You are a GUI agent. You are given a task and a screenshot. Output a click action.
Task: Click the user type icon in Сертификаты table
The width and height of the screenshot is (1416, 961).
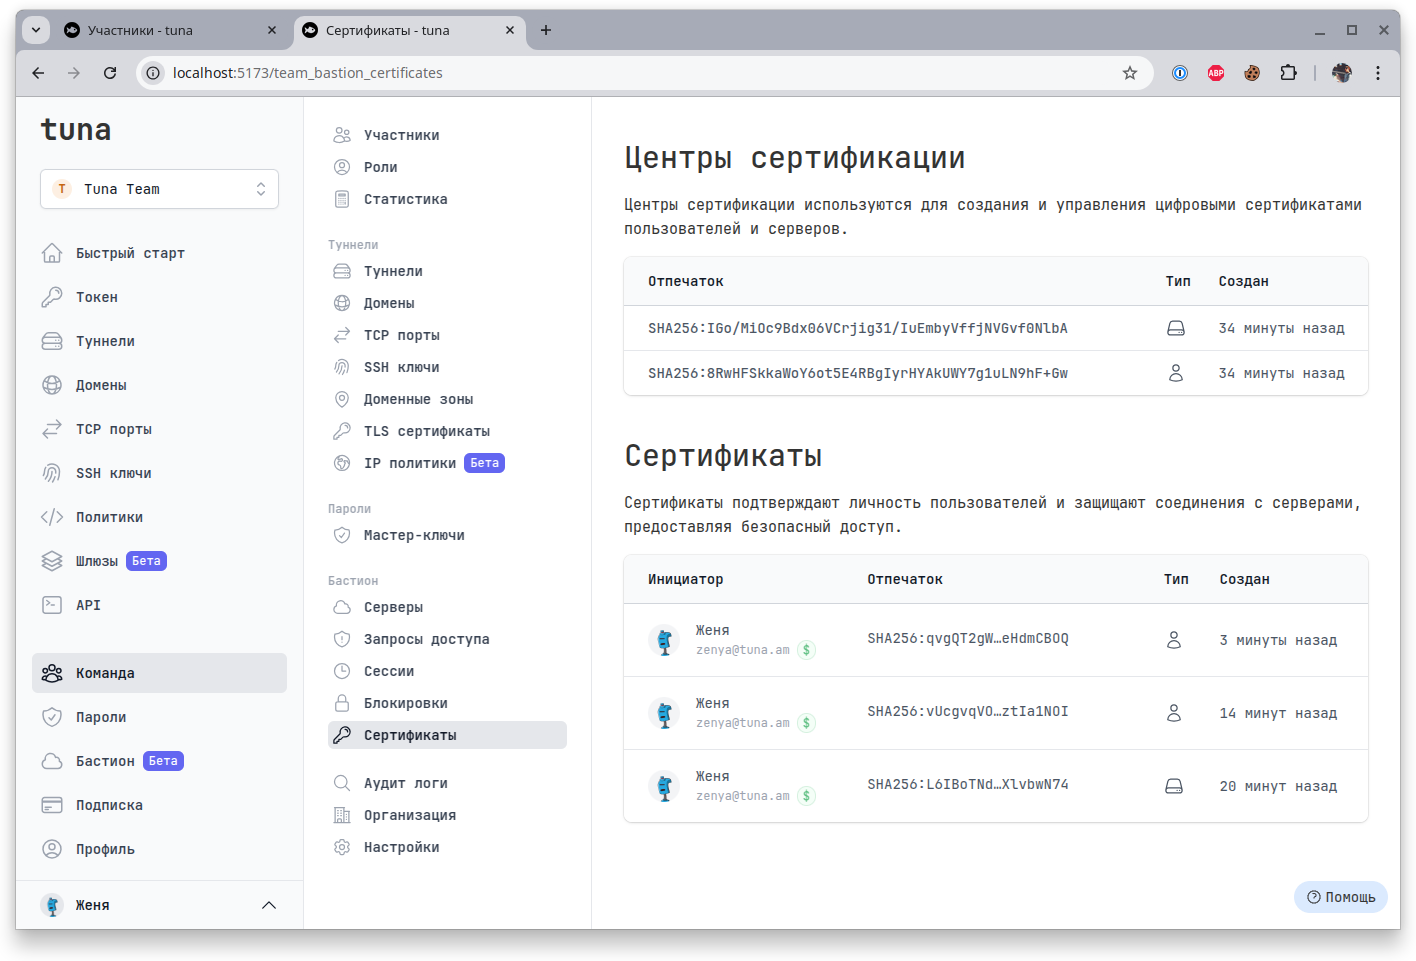(1176, 640)
